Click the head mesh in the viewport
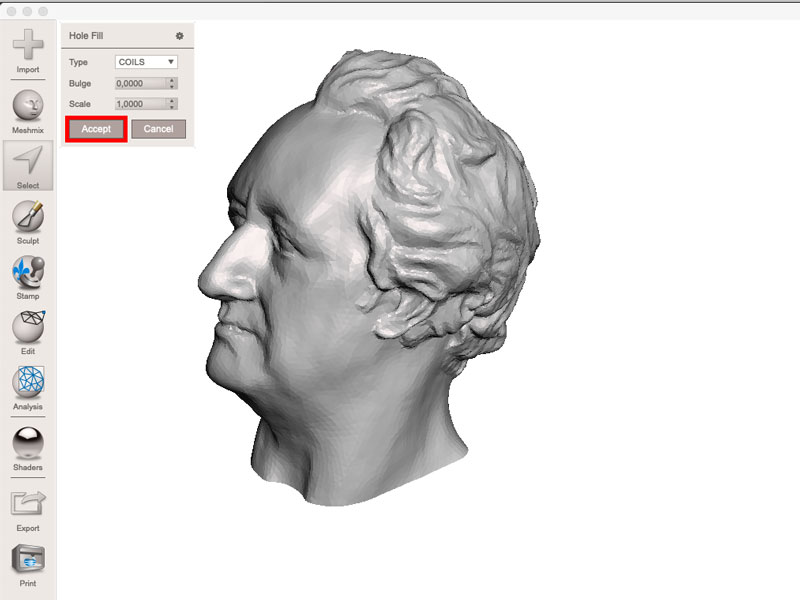 click(x=367, y=278)
